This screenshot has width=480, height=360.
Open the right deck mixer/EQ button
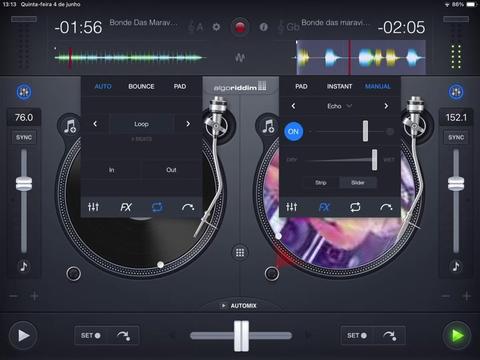[x=456, y=92]
